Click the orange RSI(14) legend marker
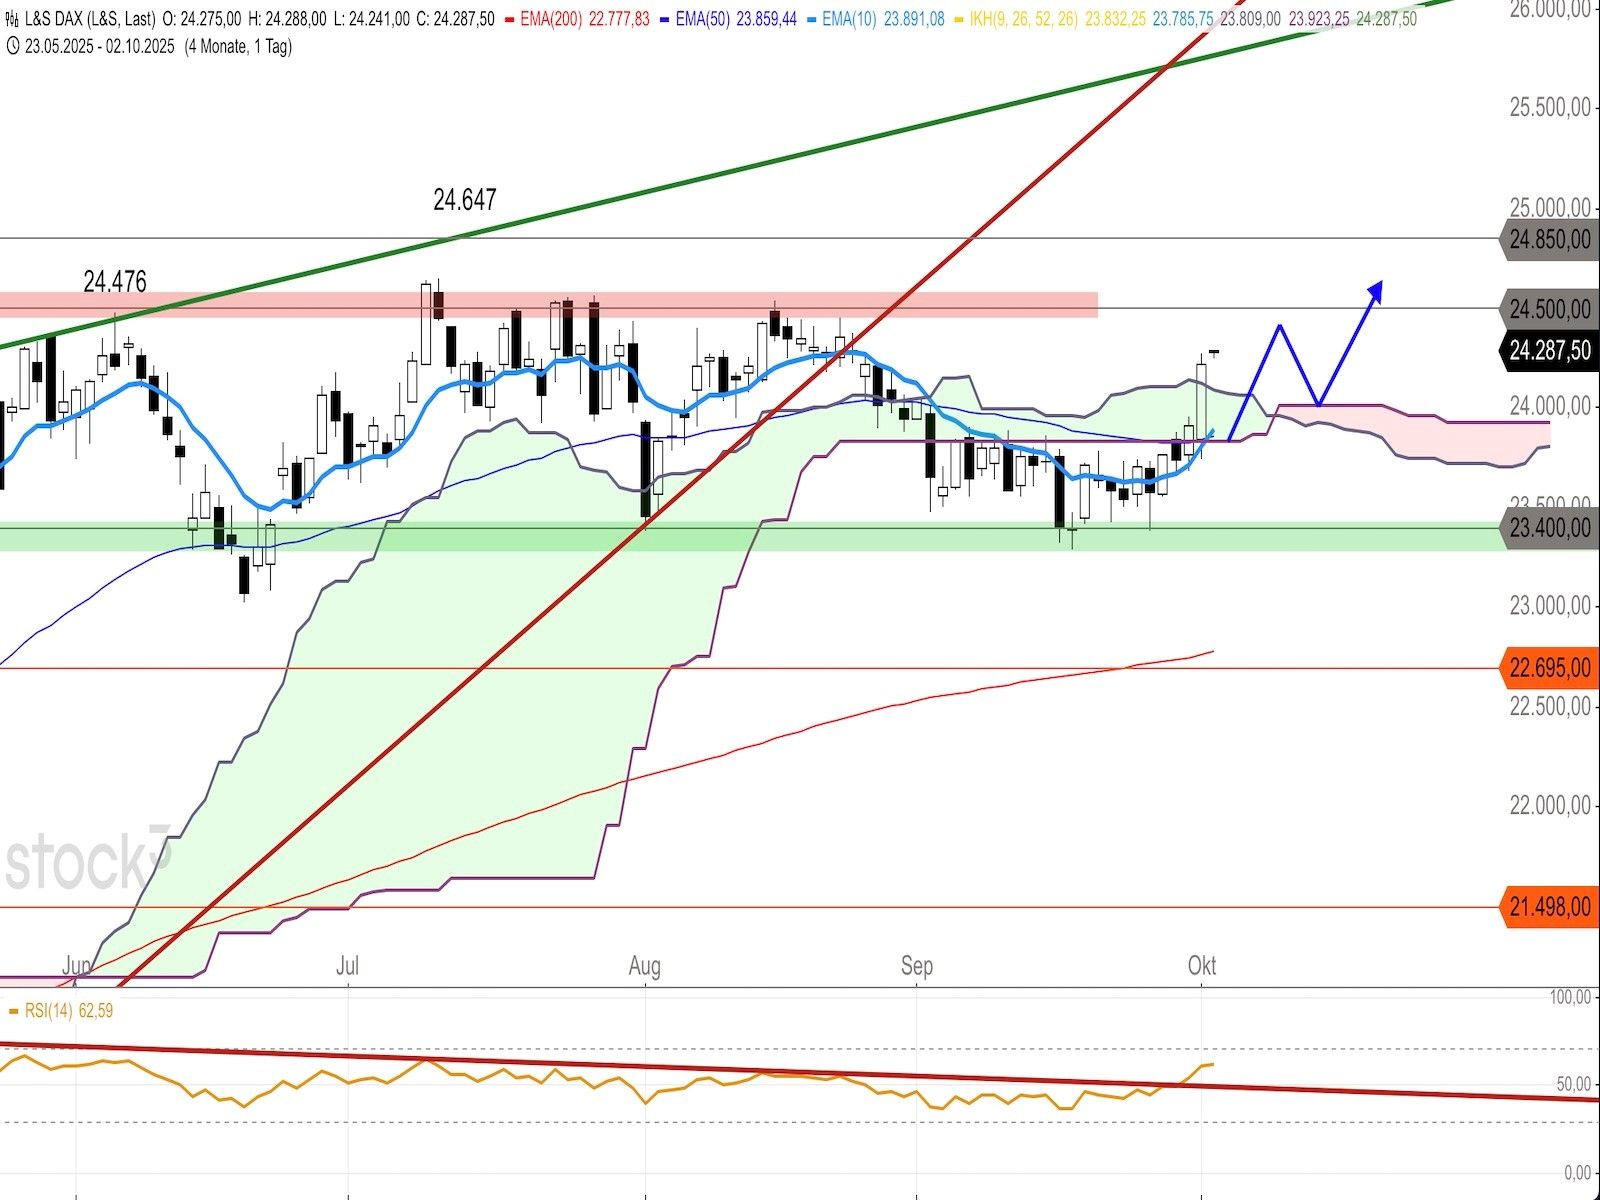1600x1200 pixels. point(13,1011)
